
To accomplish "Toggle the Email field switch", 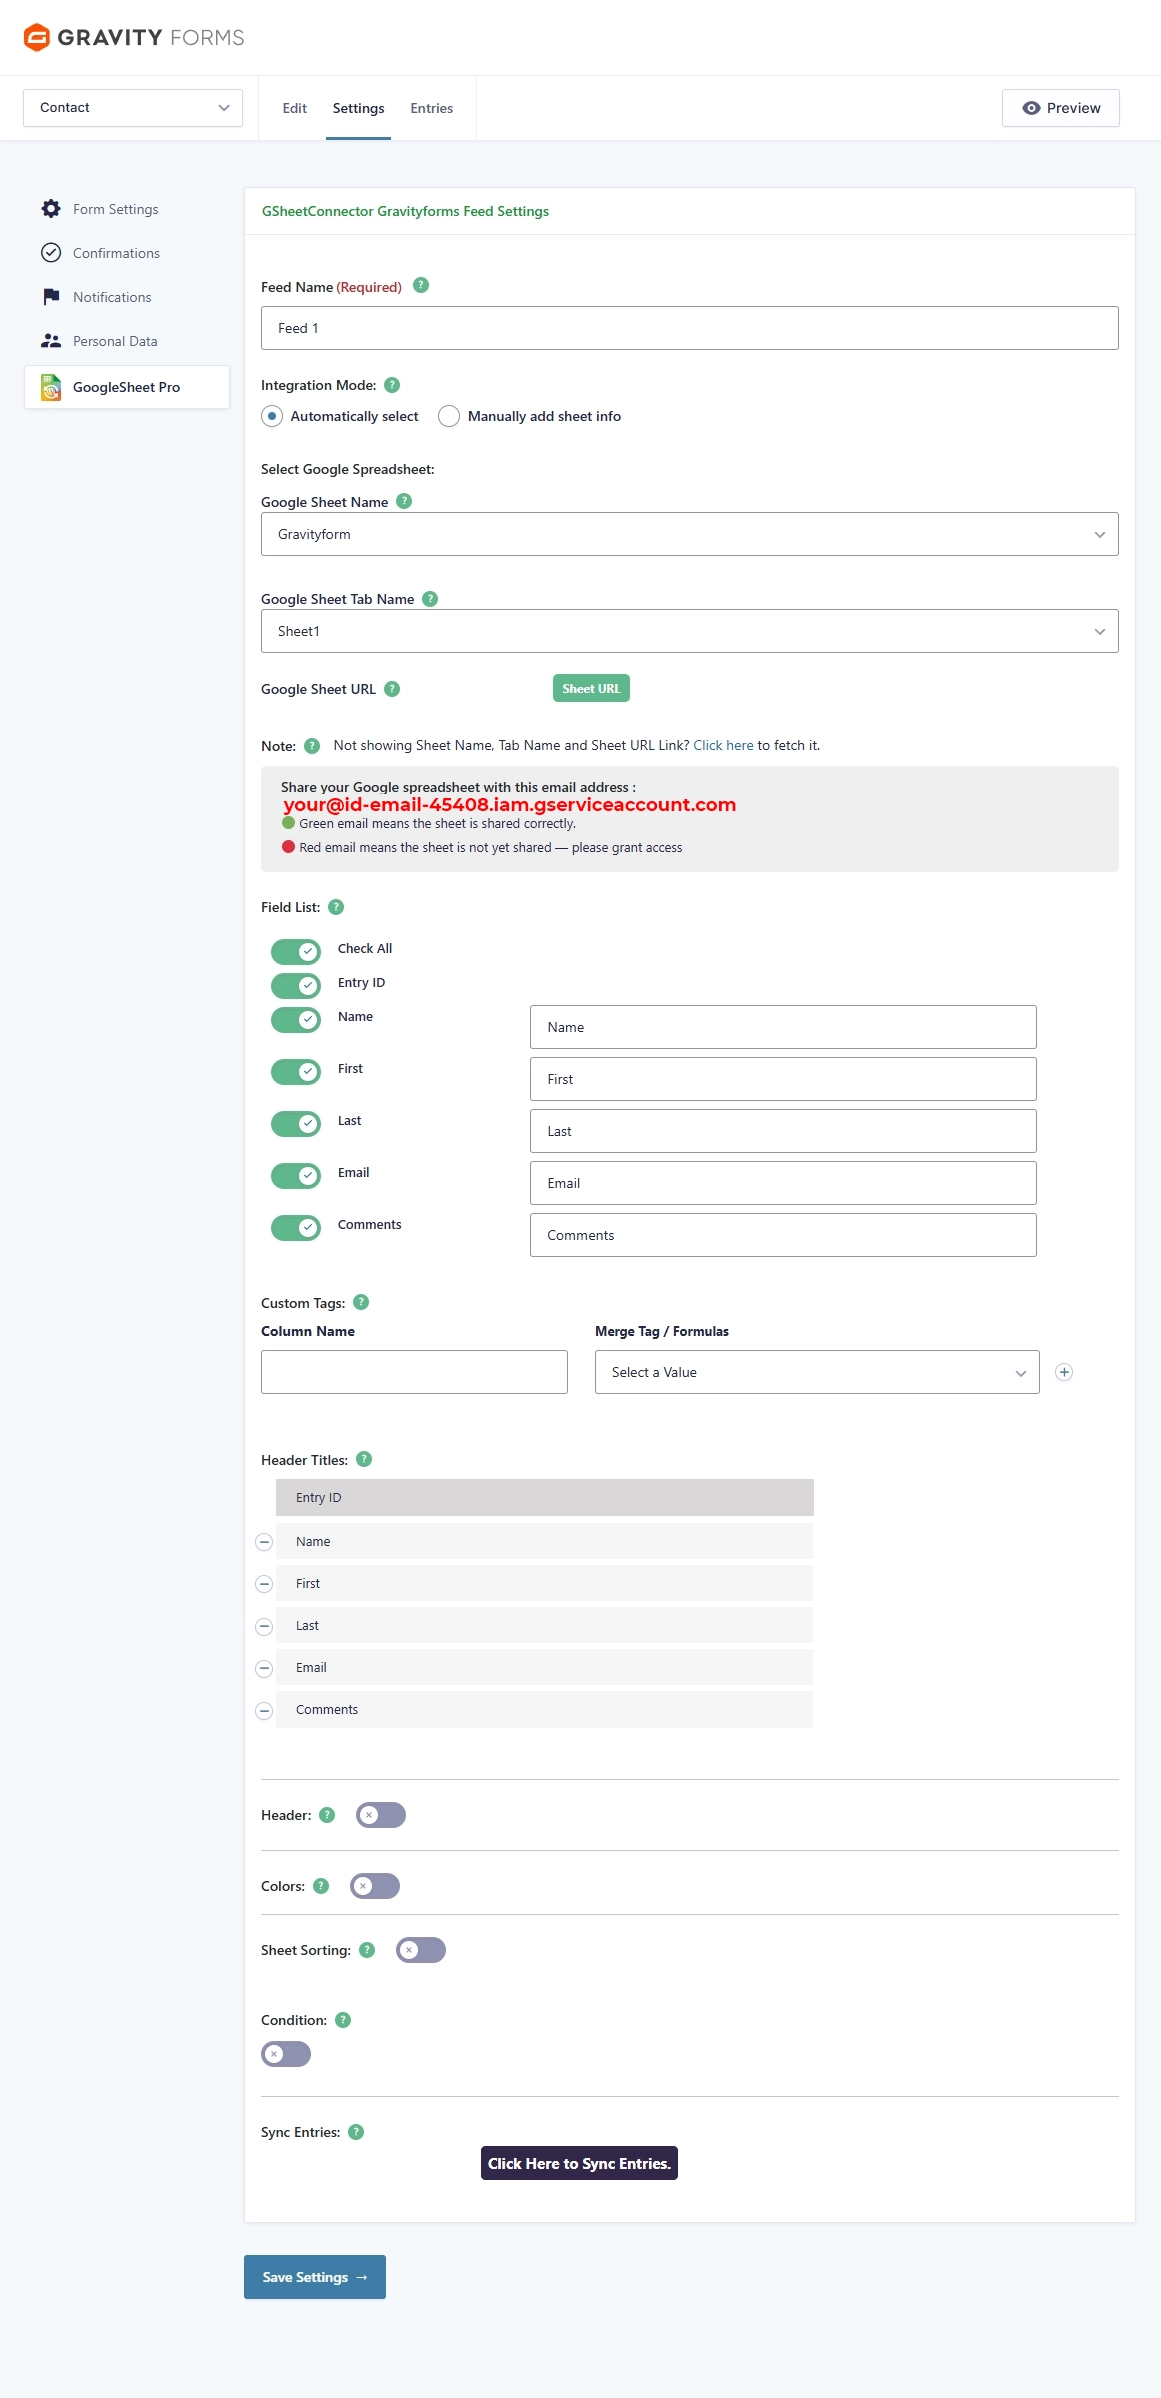I will [x=296, y=1175].
